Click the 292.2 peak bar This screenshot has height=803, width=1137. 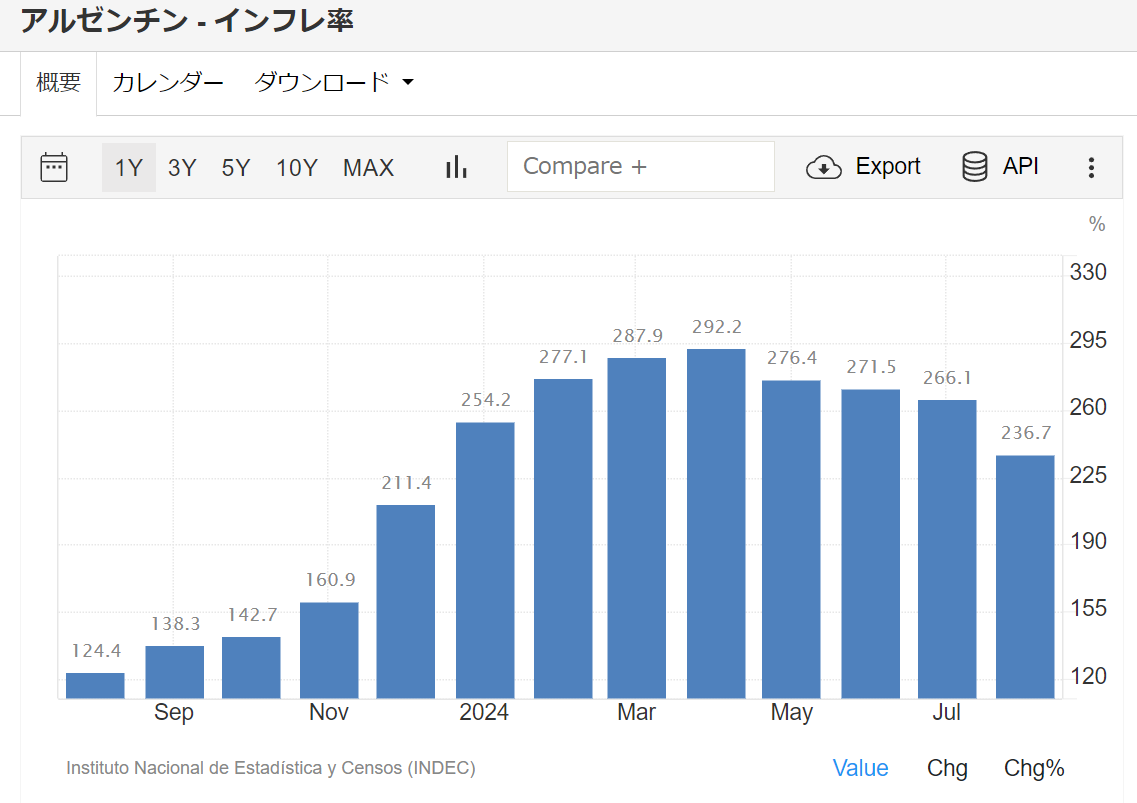(x=716, y=523)
